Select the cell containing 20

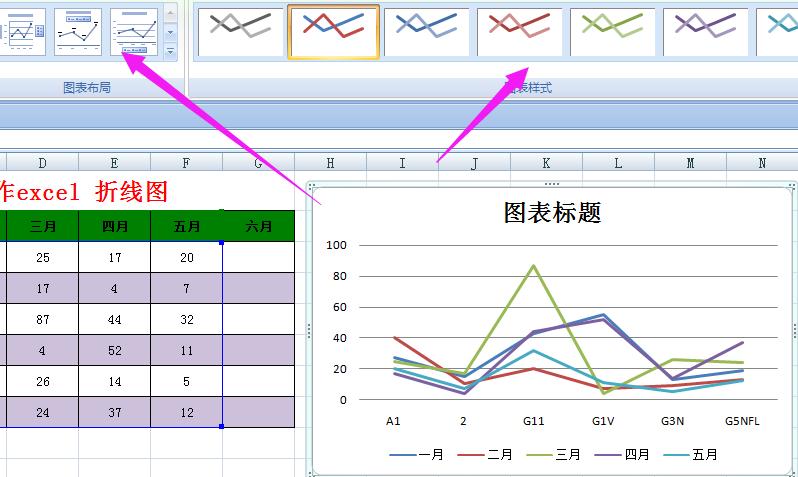tap(187, 258)
